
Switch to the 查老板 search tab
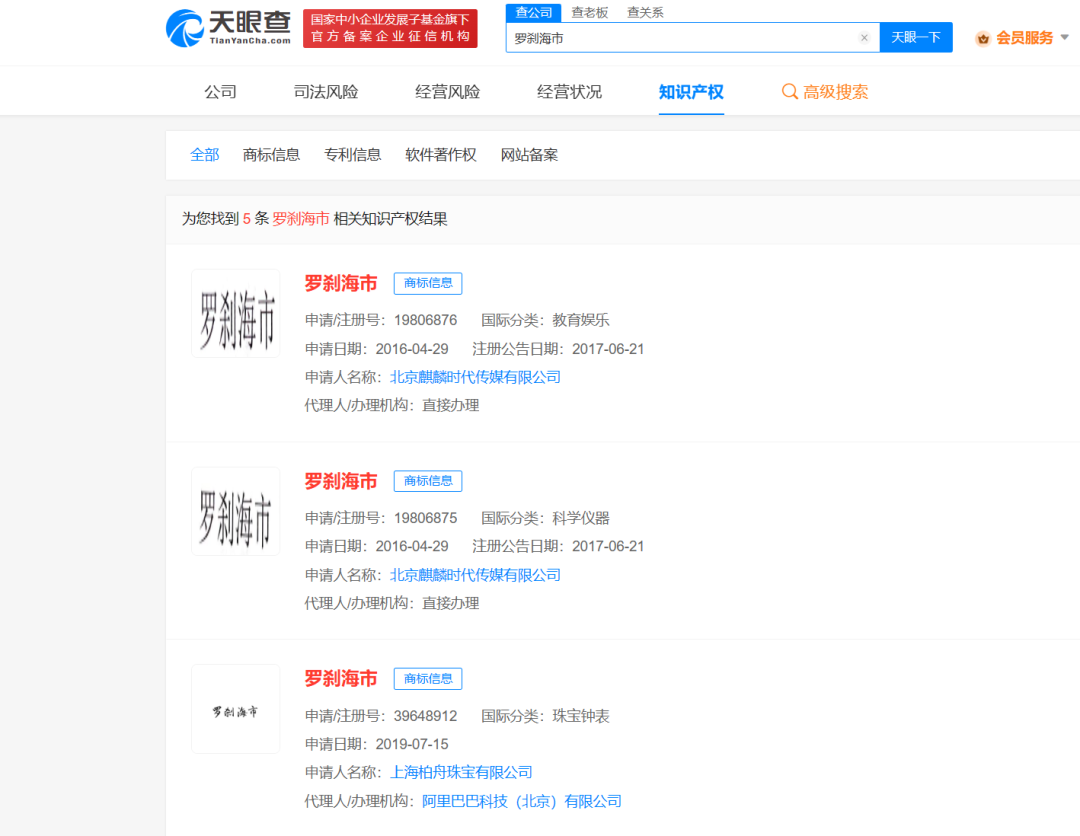[590, 12]
